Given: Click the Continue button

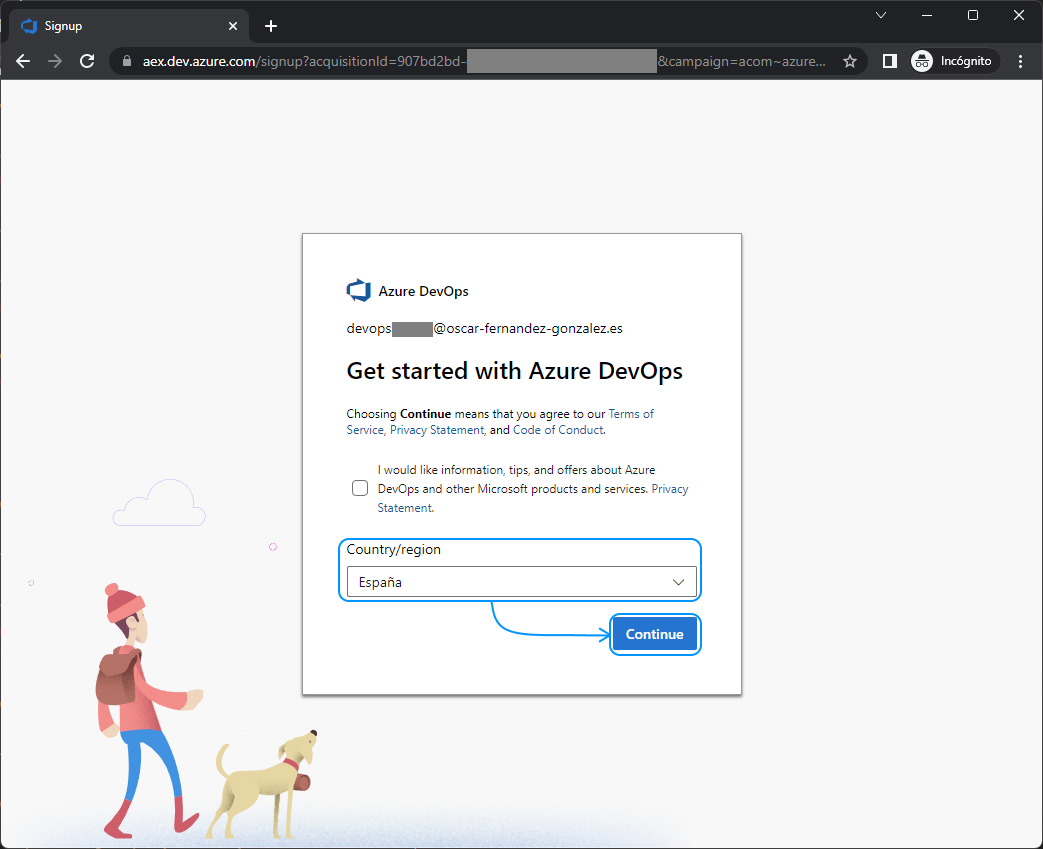Looking at the screenshot, I should click(x=655, y=634).
